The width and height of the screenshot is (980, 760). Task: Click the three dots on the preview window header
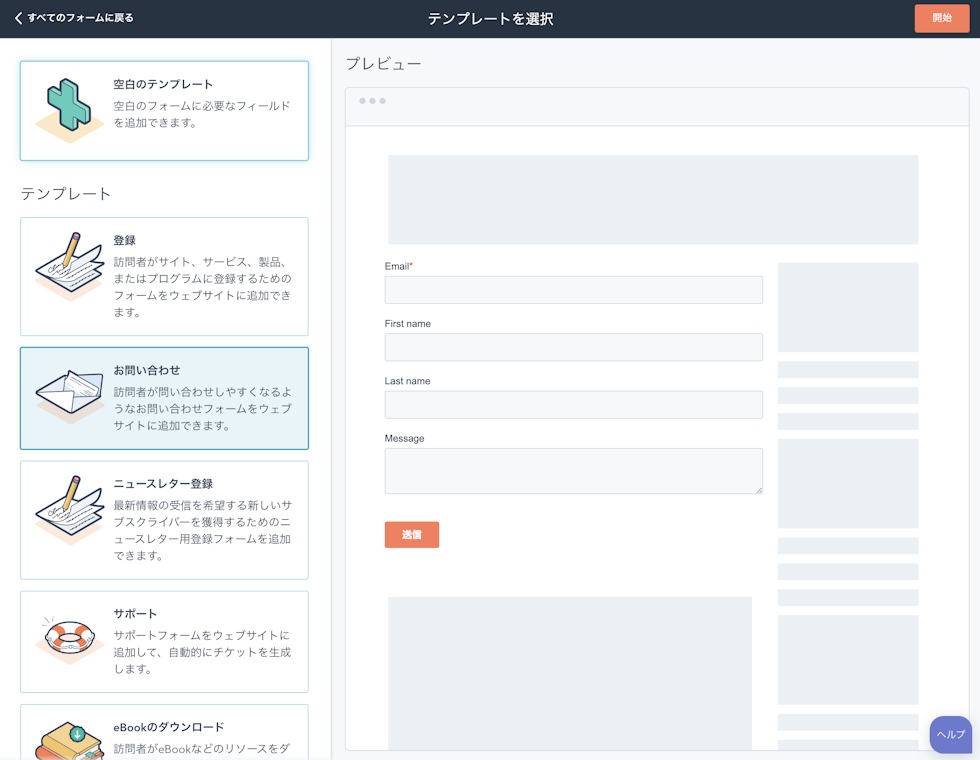(x=371, y=100)
